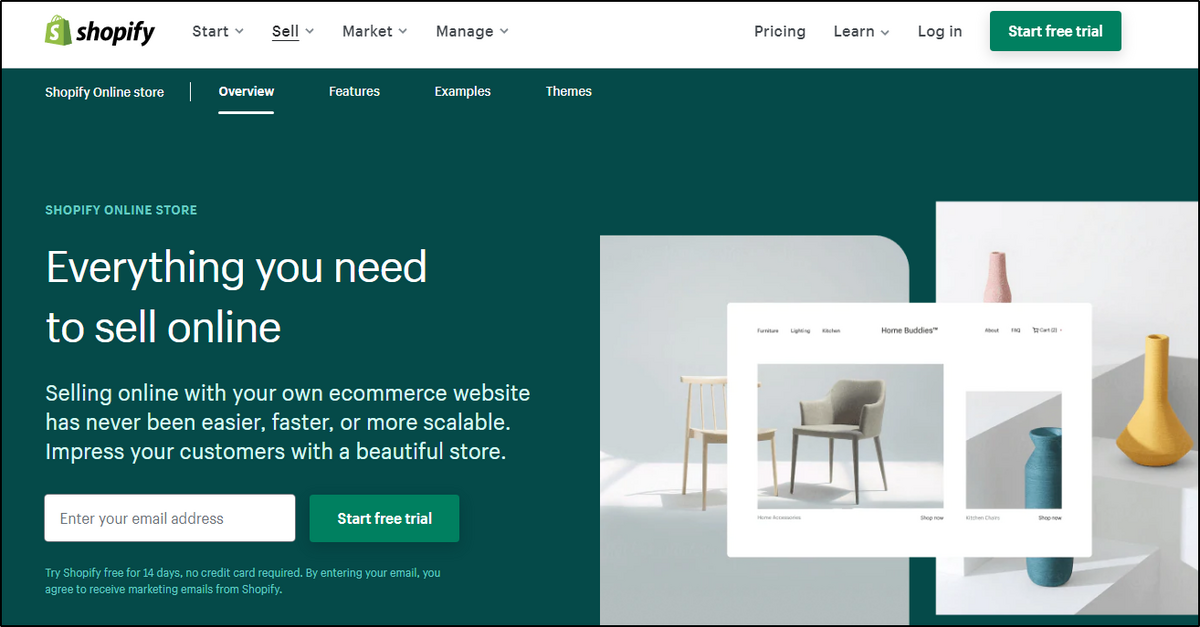Click the Shopify bag logo icon

click(x=58, y=31)
